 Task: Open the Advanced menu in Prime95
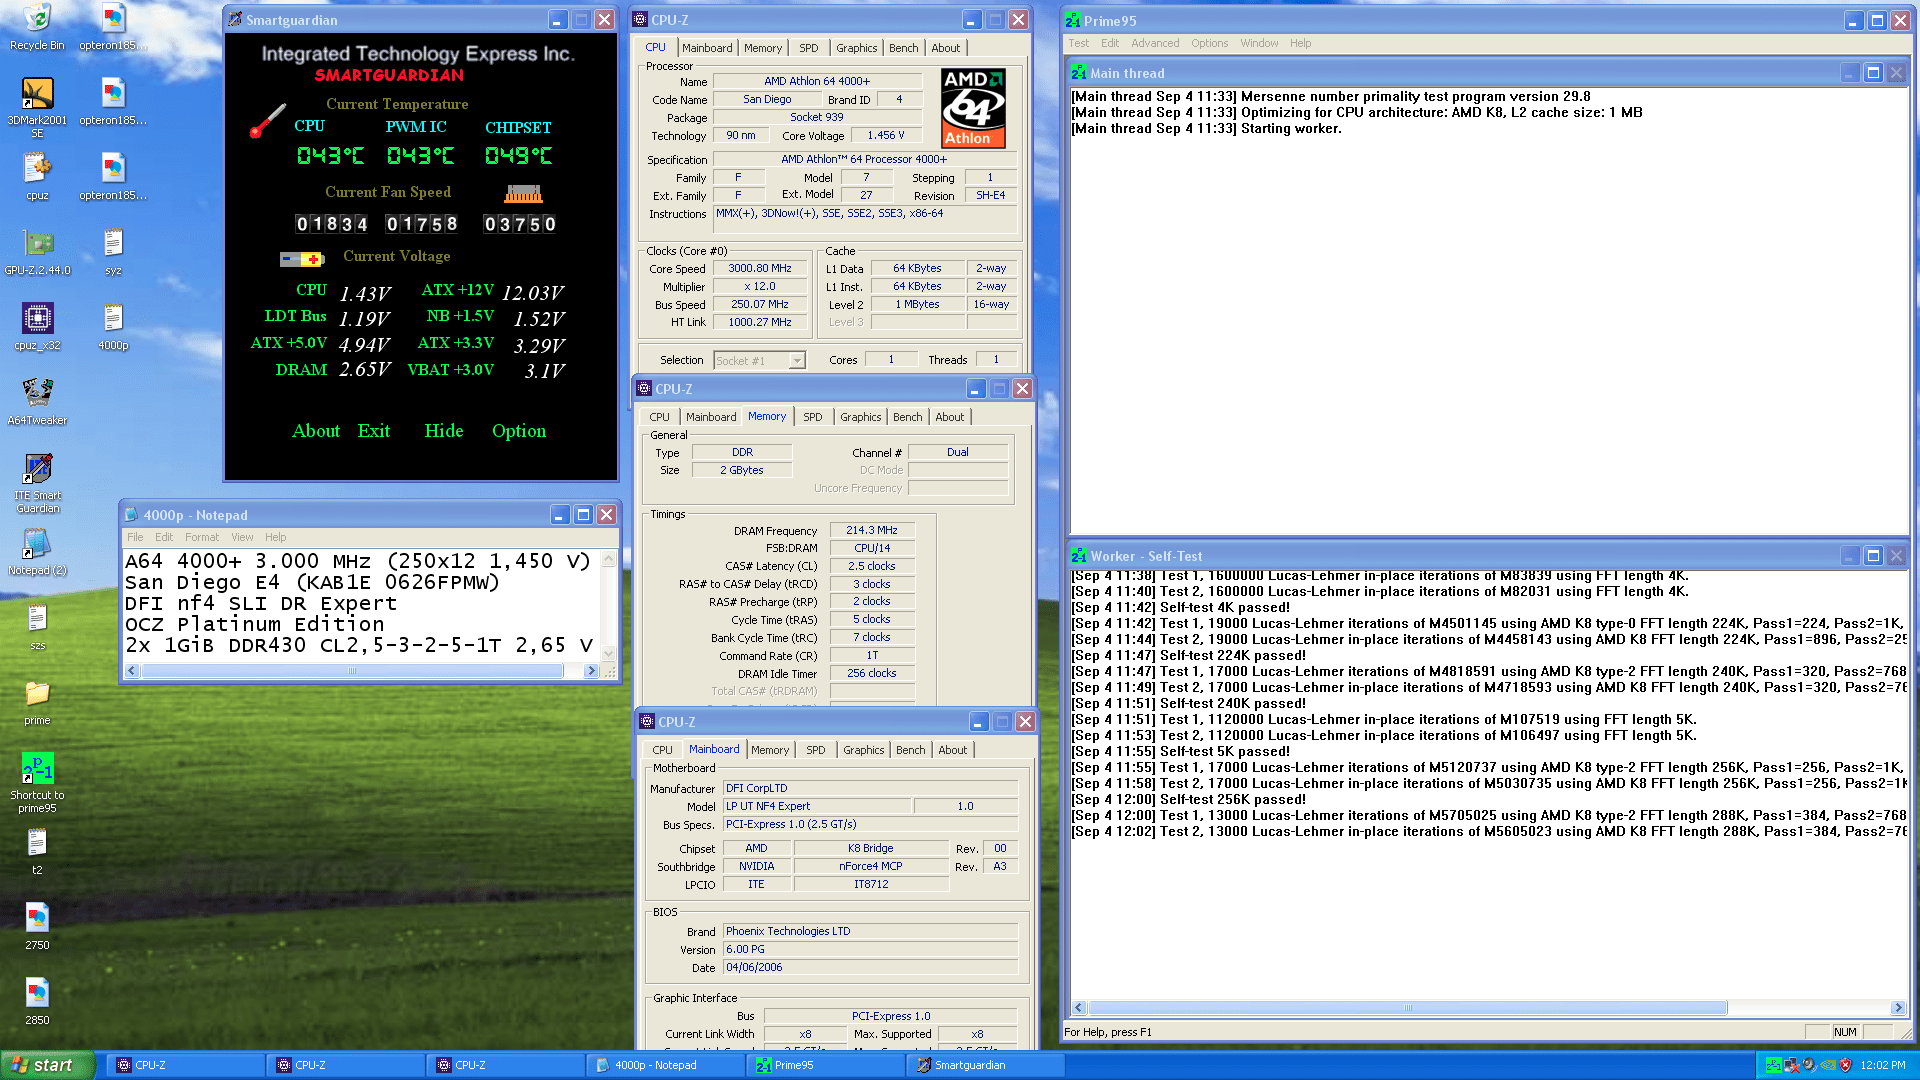point(1155,43)
